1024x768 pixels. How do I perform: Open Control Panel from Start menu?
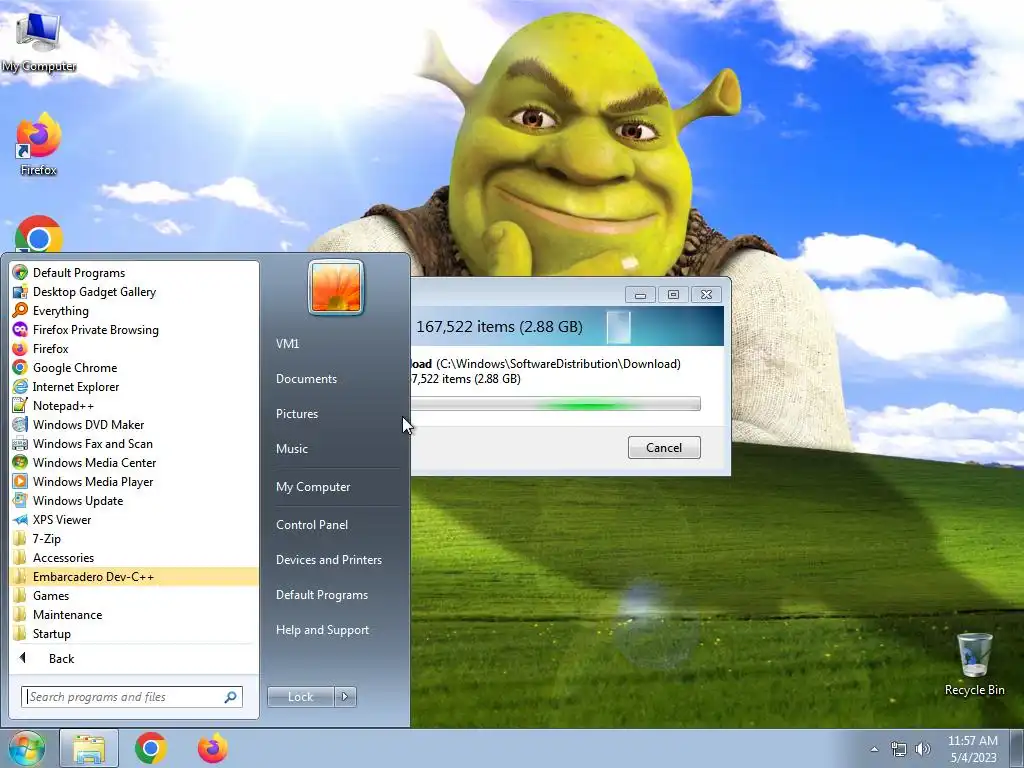[x=312, y=524]
